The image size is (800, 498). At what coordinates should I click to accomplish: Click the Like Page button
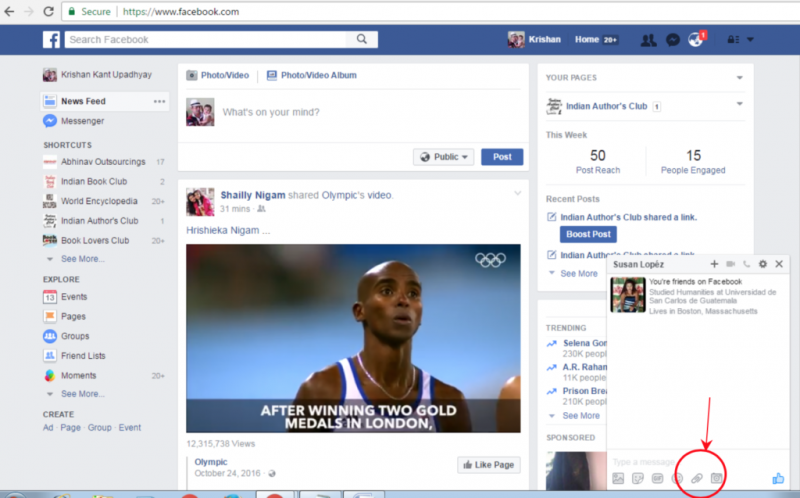489,465
